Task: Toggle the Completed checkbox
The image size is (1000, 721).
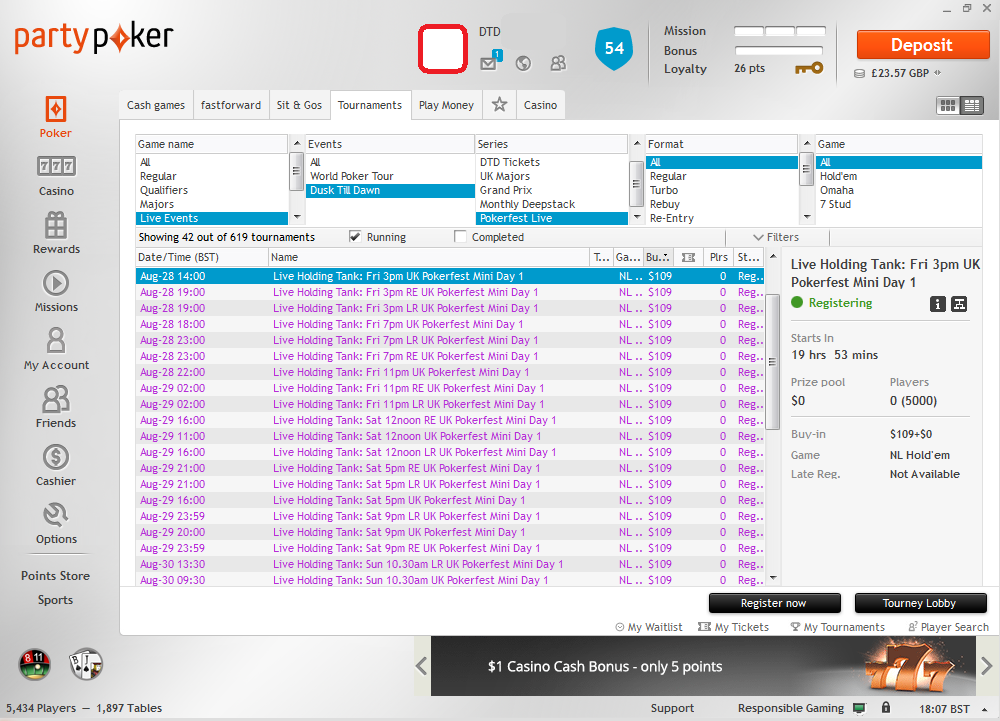Action: (460, 237)
